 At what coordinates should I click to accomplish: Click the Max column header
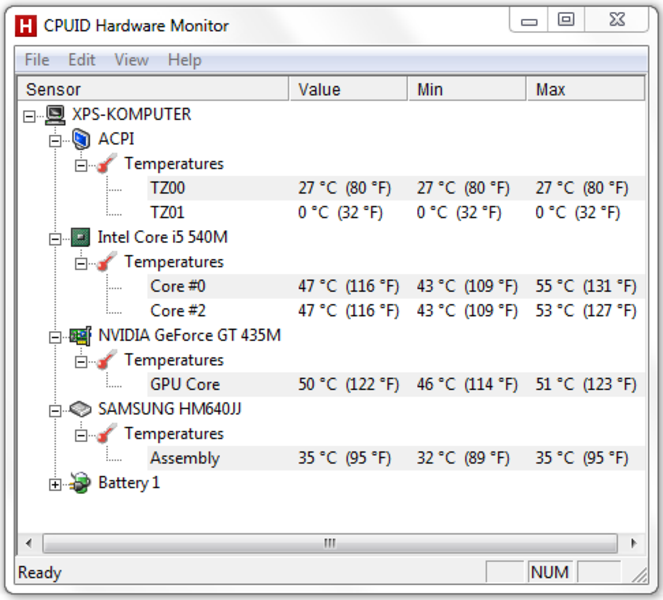[586, 89]
